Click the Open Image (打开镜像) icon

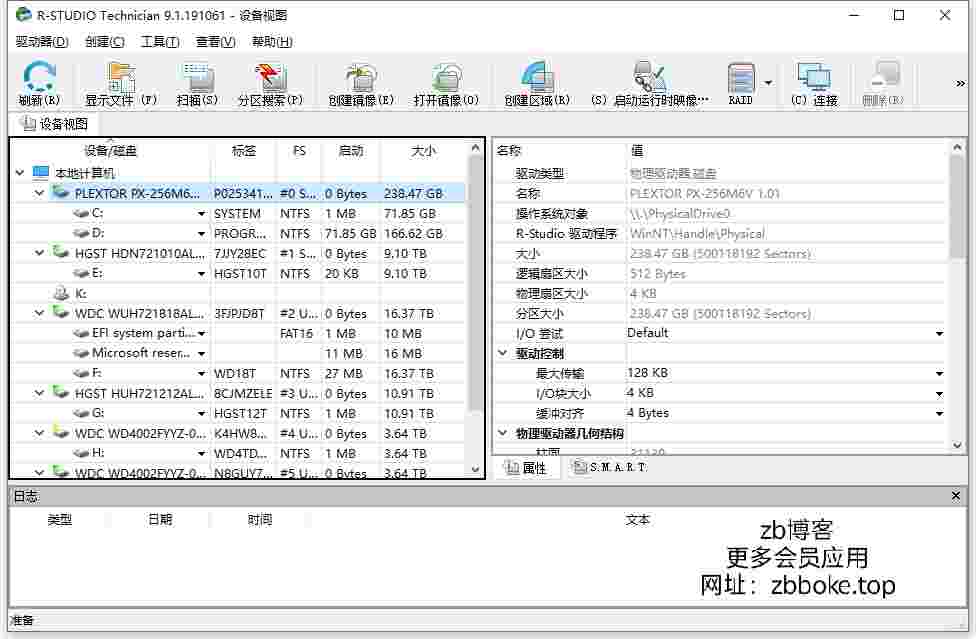tap(446, 77)
